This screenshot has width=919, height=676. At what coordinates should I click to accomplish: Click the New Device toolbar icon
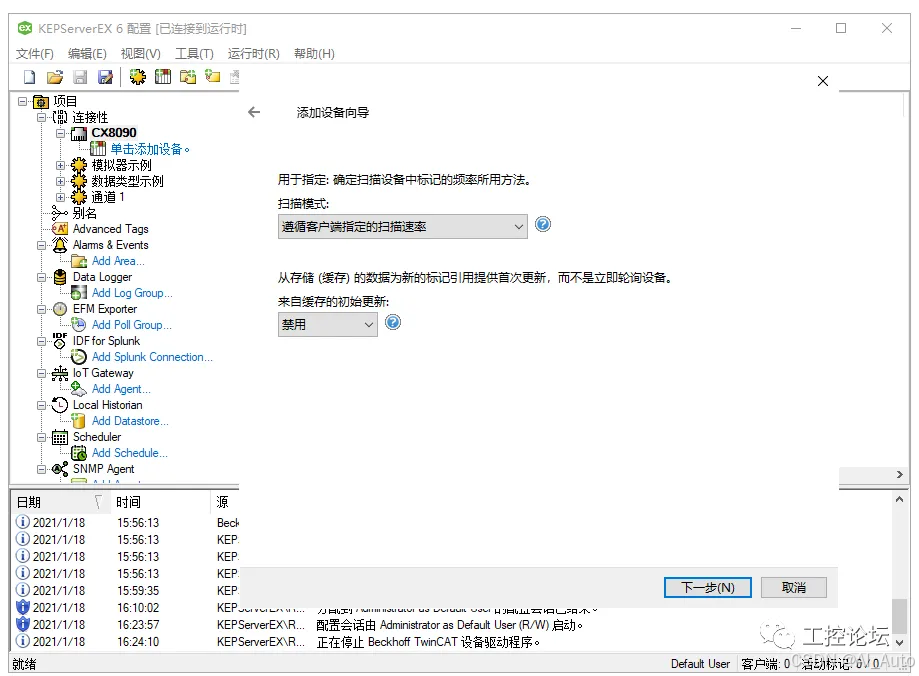163,77
